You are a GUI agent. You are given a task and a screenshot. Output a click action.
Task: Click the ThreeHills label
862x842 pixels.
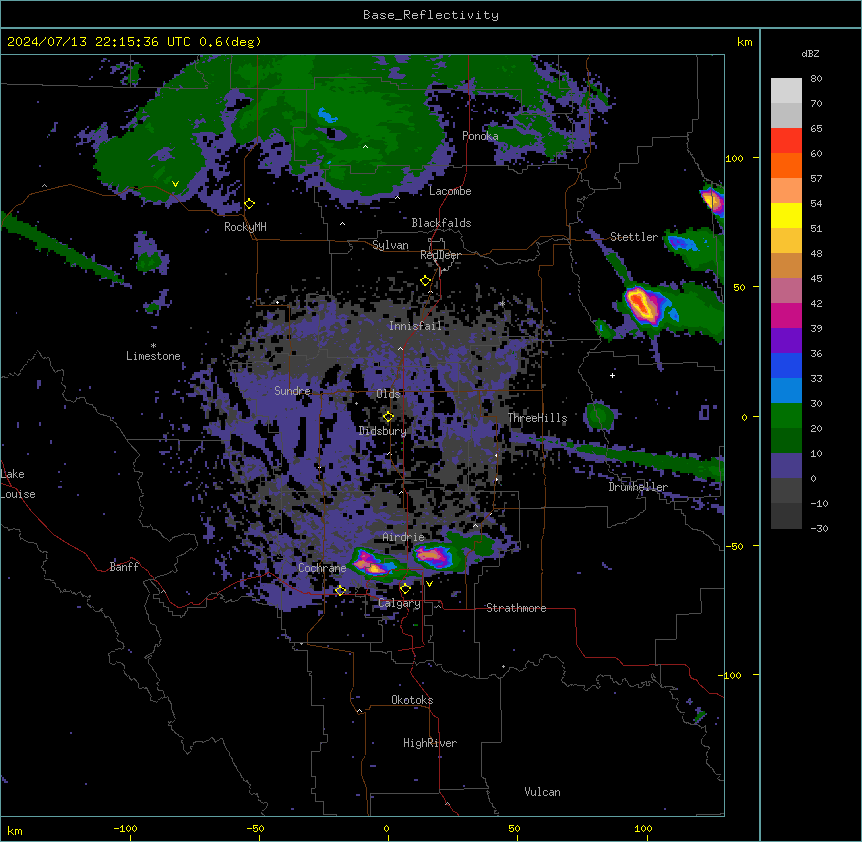point(538,418)
